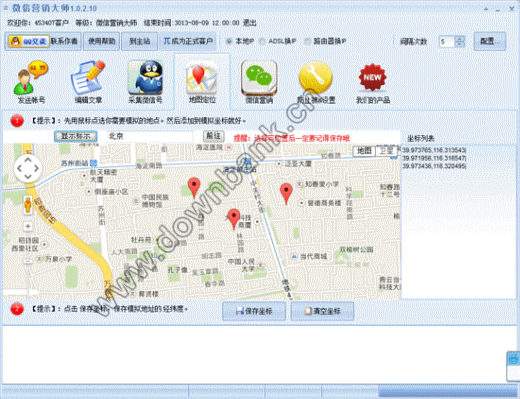Click the 保存坐标 save button
This screenshot has width=520, height=399.
pyautogui.click(x=254, y=311)
